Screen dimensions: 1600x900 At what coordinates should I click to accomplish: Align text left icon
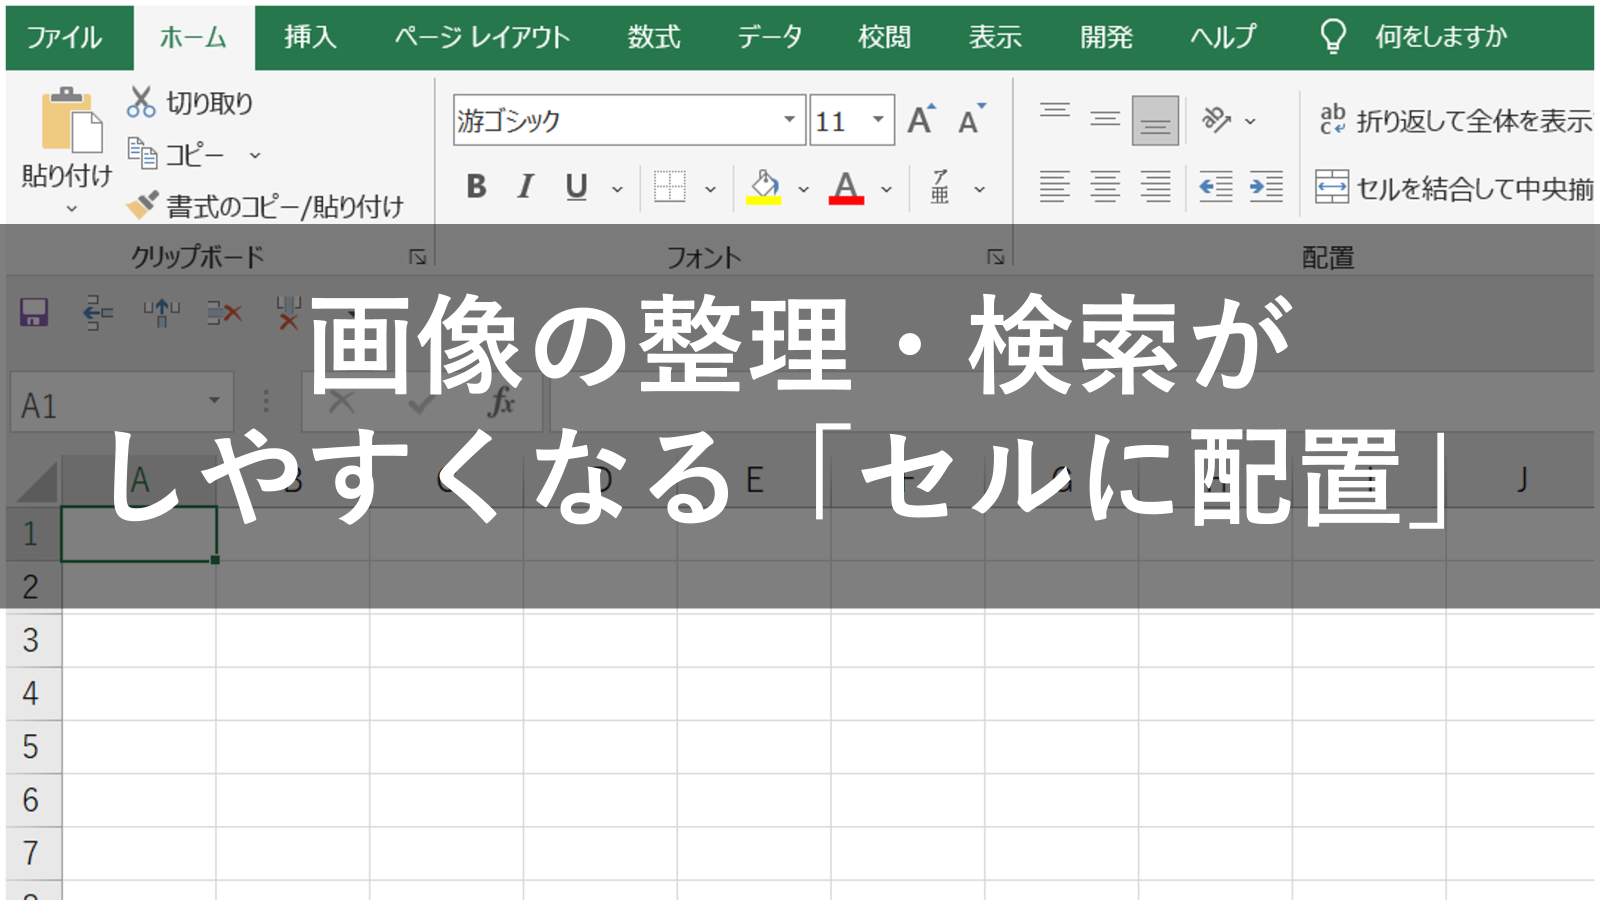(x=1055, y=186)
